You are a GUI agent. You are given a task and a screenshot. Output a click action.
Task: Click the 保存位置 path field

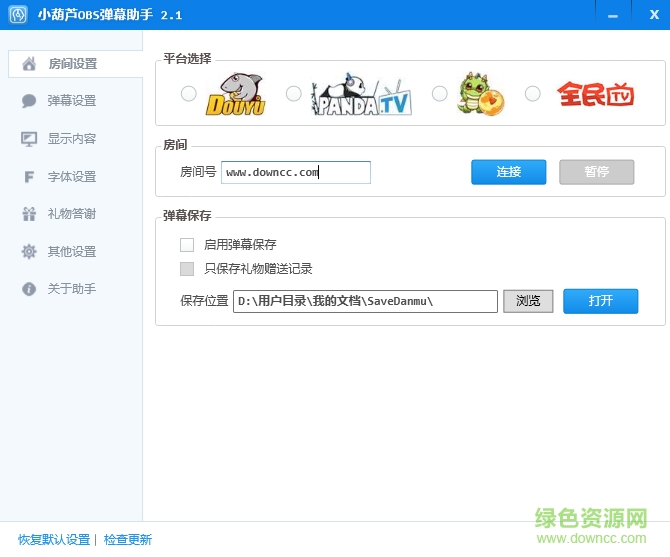(x=365, y=302)
